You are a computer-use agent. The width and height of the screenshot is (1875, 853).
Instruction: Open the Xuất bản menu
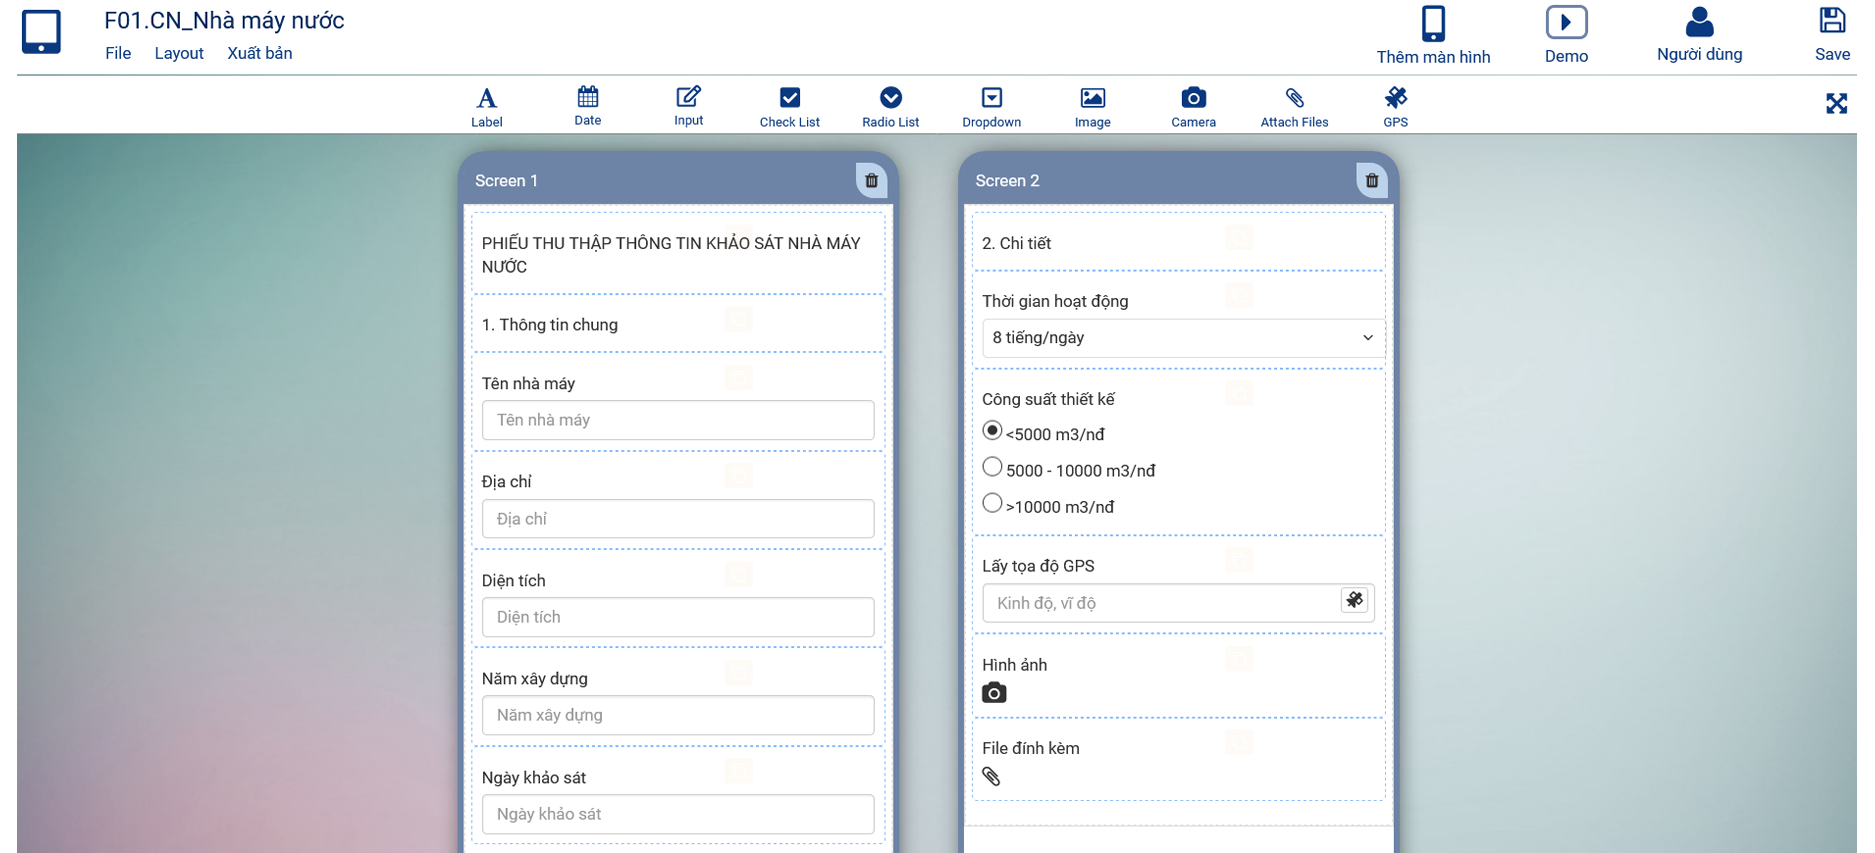[x=259, y=53]
